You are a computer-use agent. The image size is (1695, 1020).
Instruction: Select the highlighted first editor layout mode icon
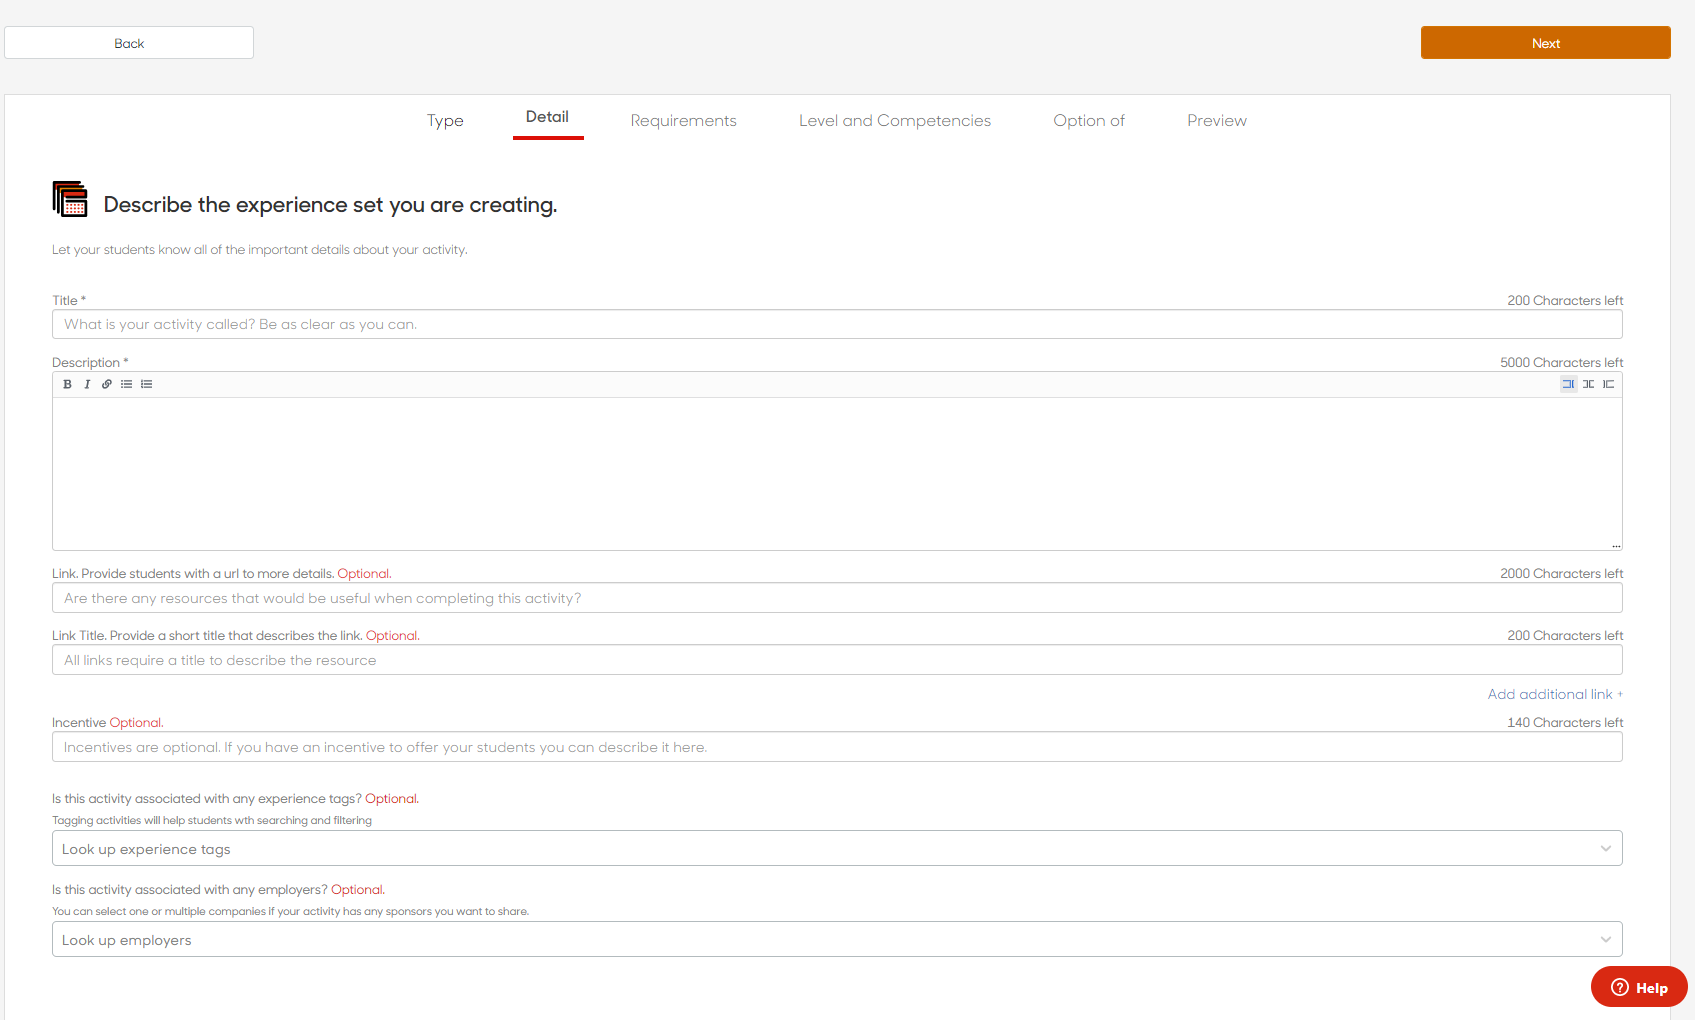tap(1568, 384)
